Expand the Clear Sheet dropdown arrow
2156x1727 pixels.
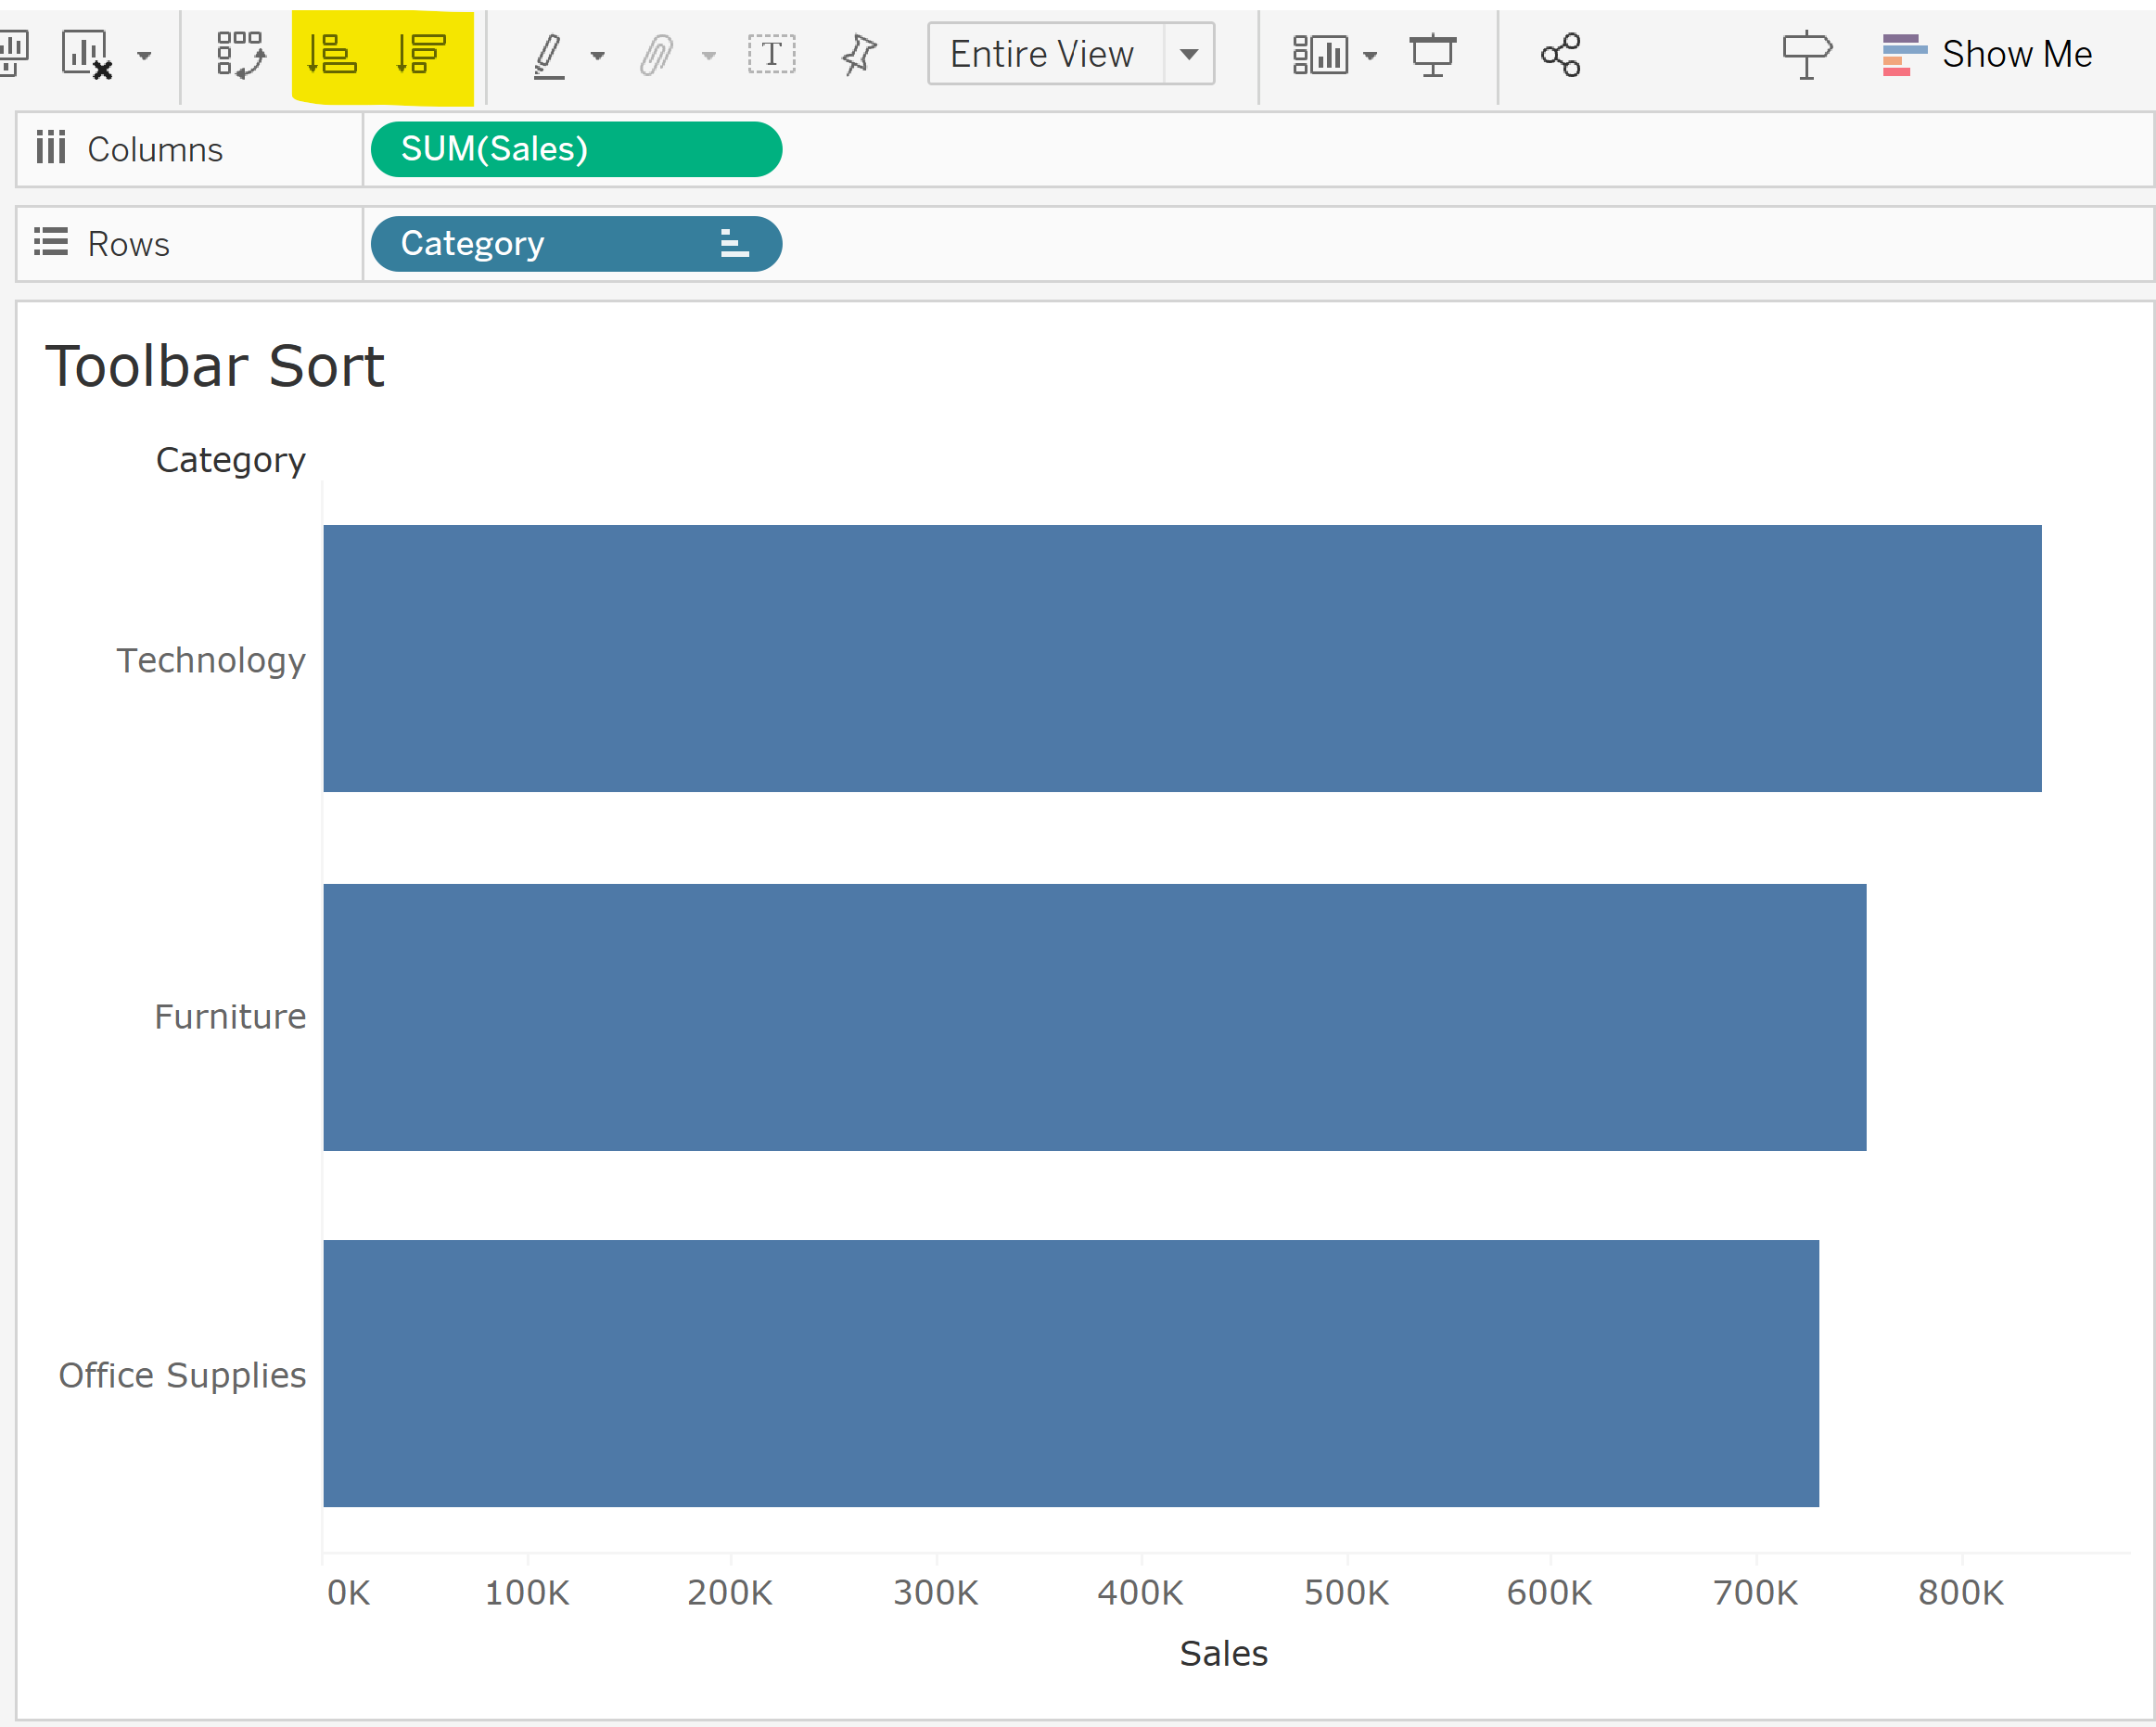pyautogui.click(x=145, y=56)
